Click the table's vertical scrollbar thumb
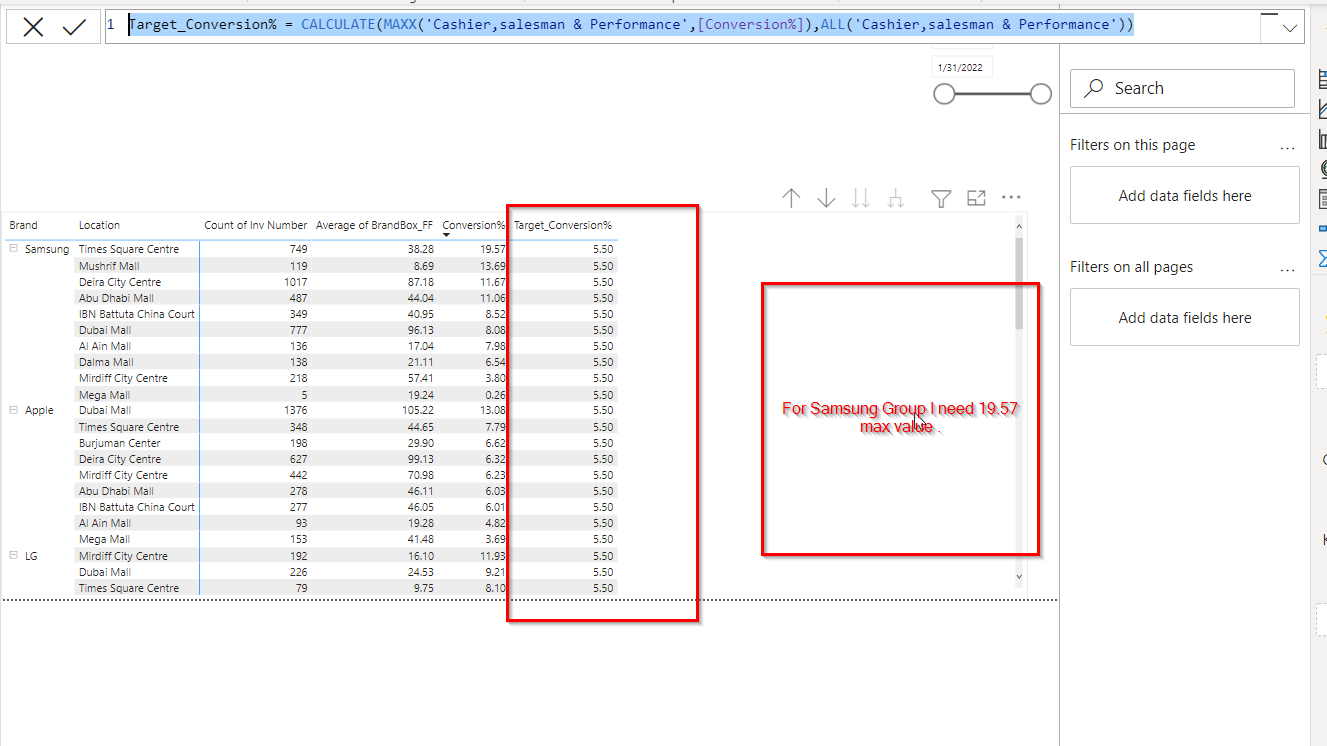The image size is (1327, 746). [x=1019, y=283]
